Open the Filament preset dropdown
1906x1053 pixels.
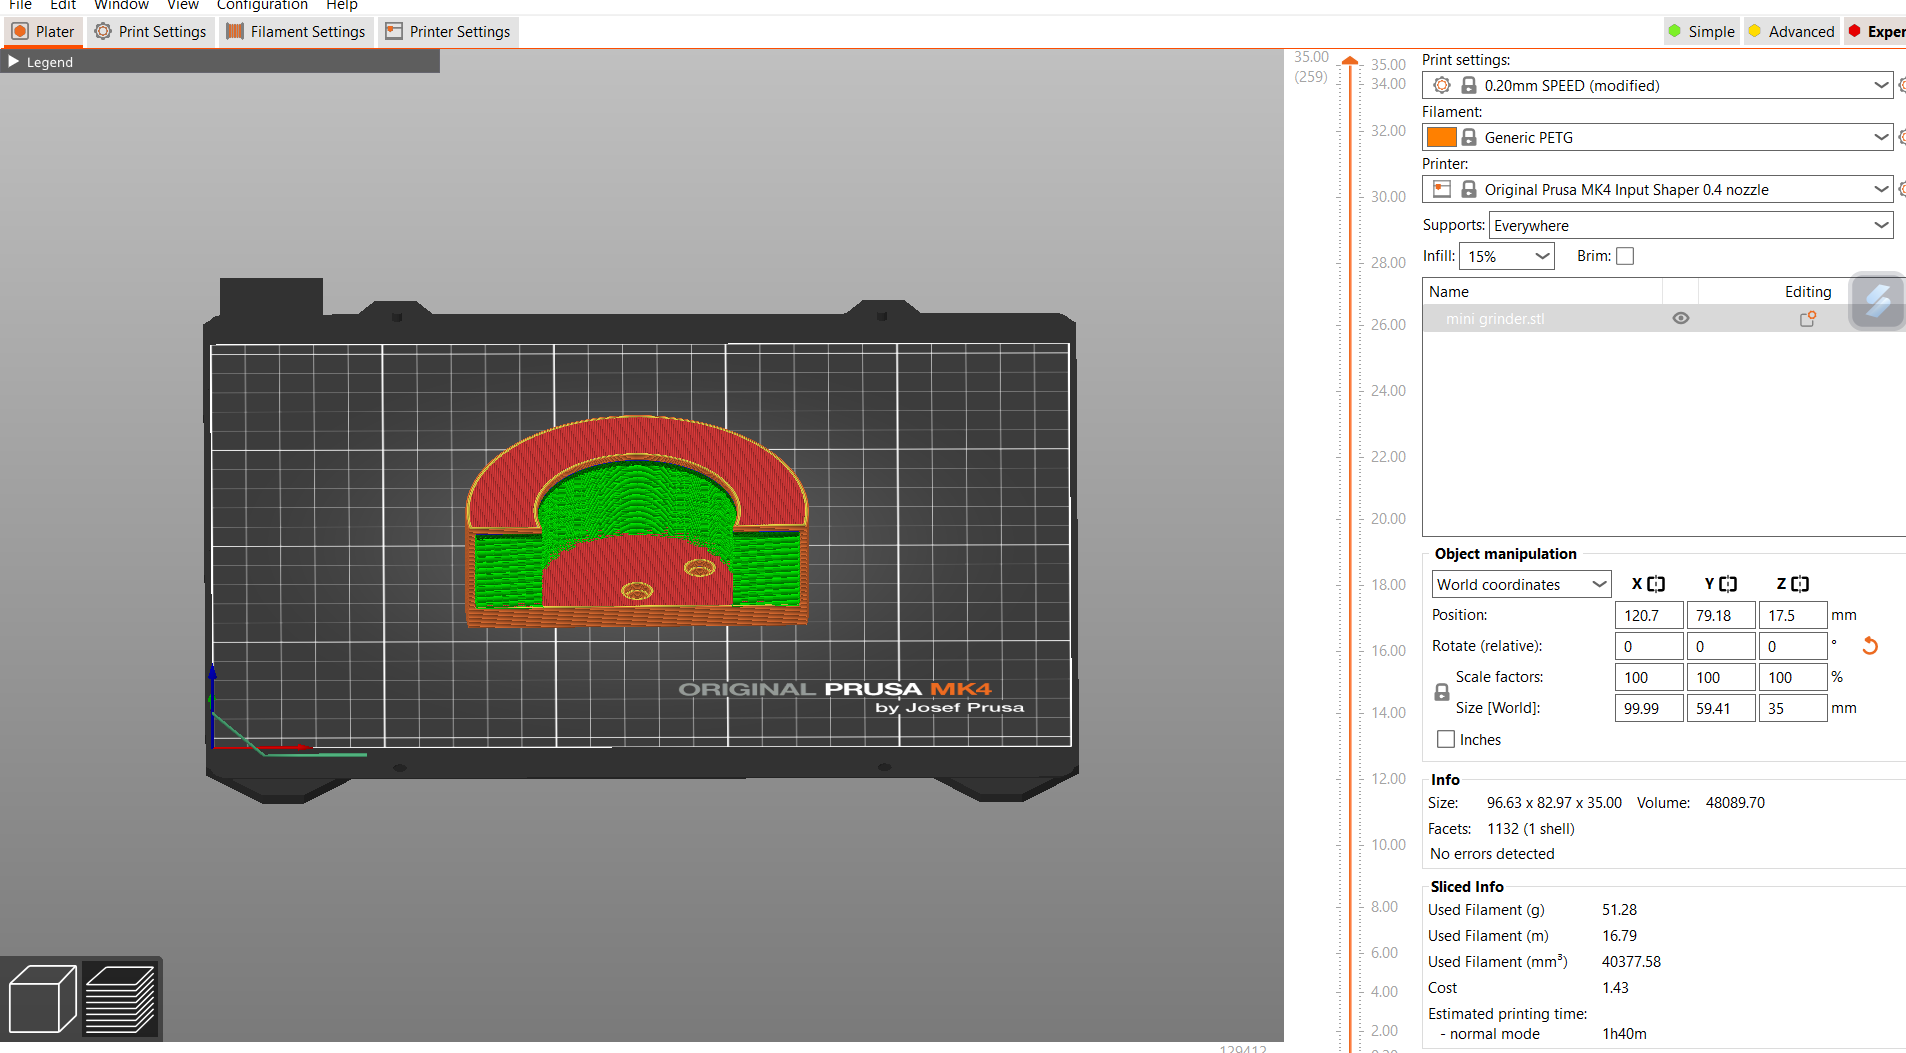tap(1657, 137)
